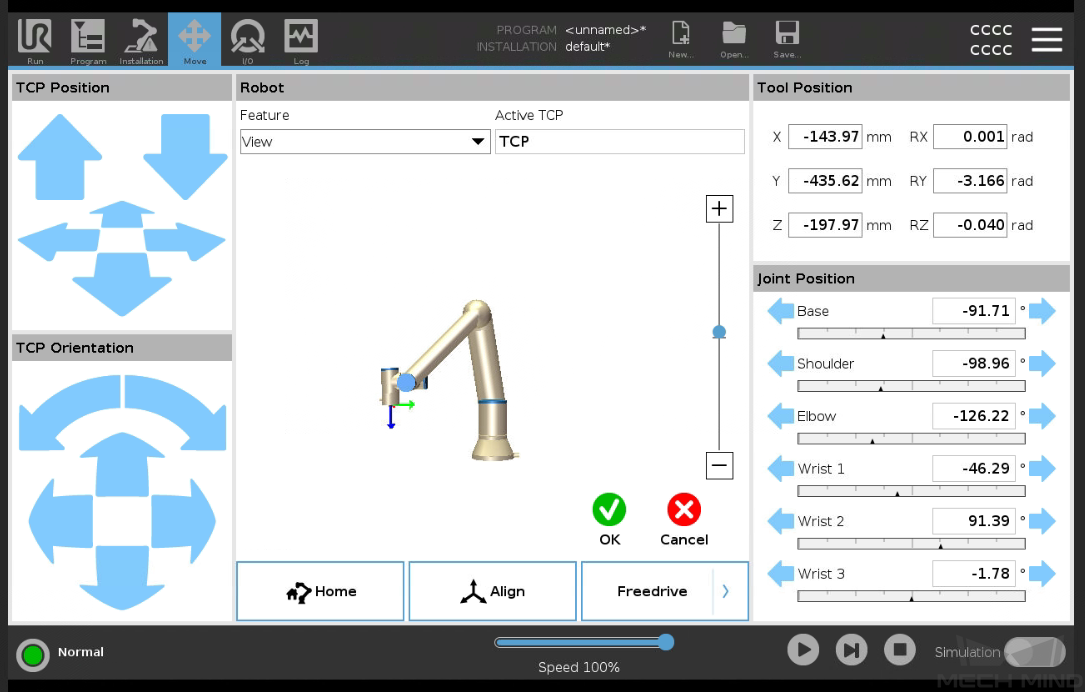Click the Shoulder joint position slider
Viewport: 1085px width, 692px height.
pyautogui.click(x=911, y=386)
